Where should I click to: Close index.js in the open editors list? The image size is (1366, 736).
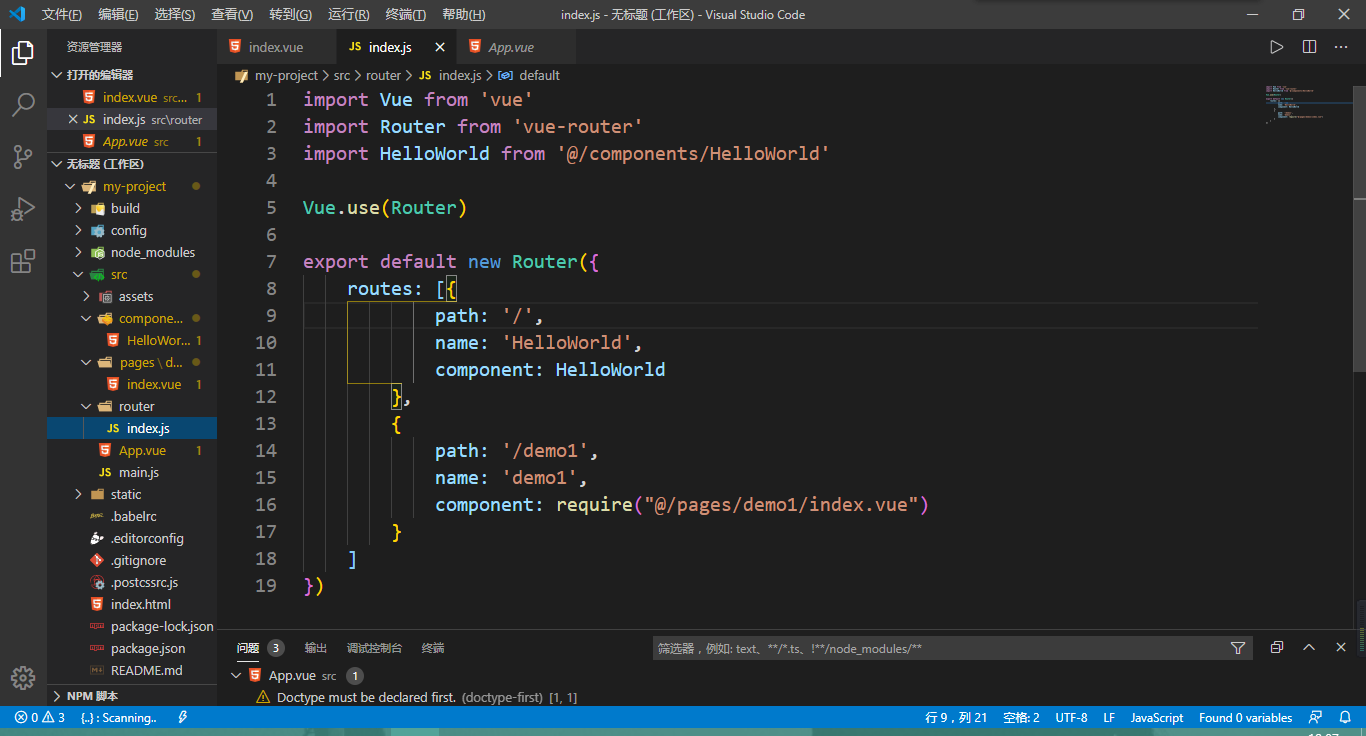tap(72, 119)
